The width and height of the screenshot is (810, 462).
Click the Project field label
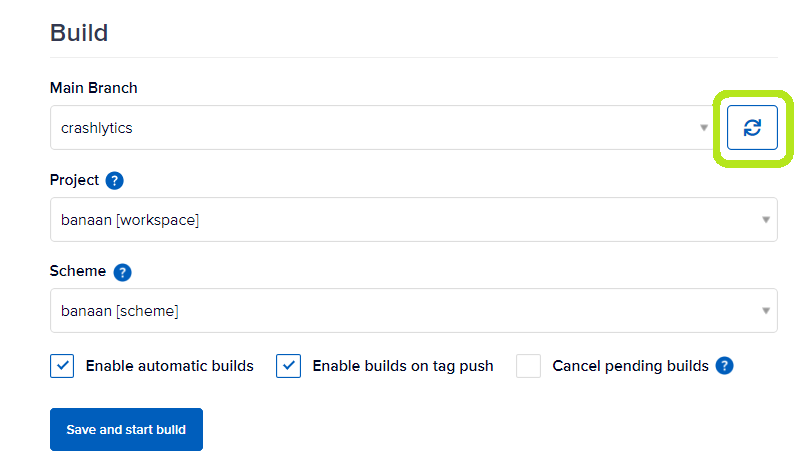click(x=74, y=180)
